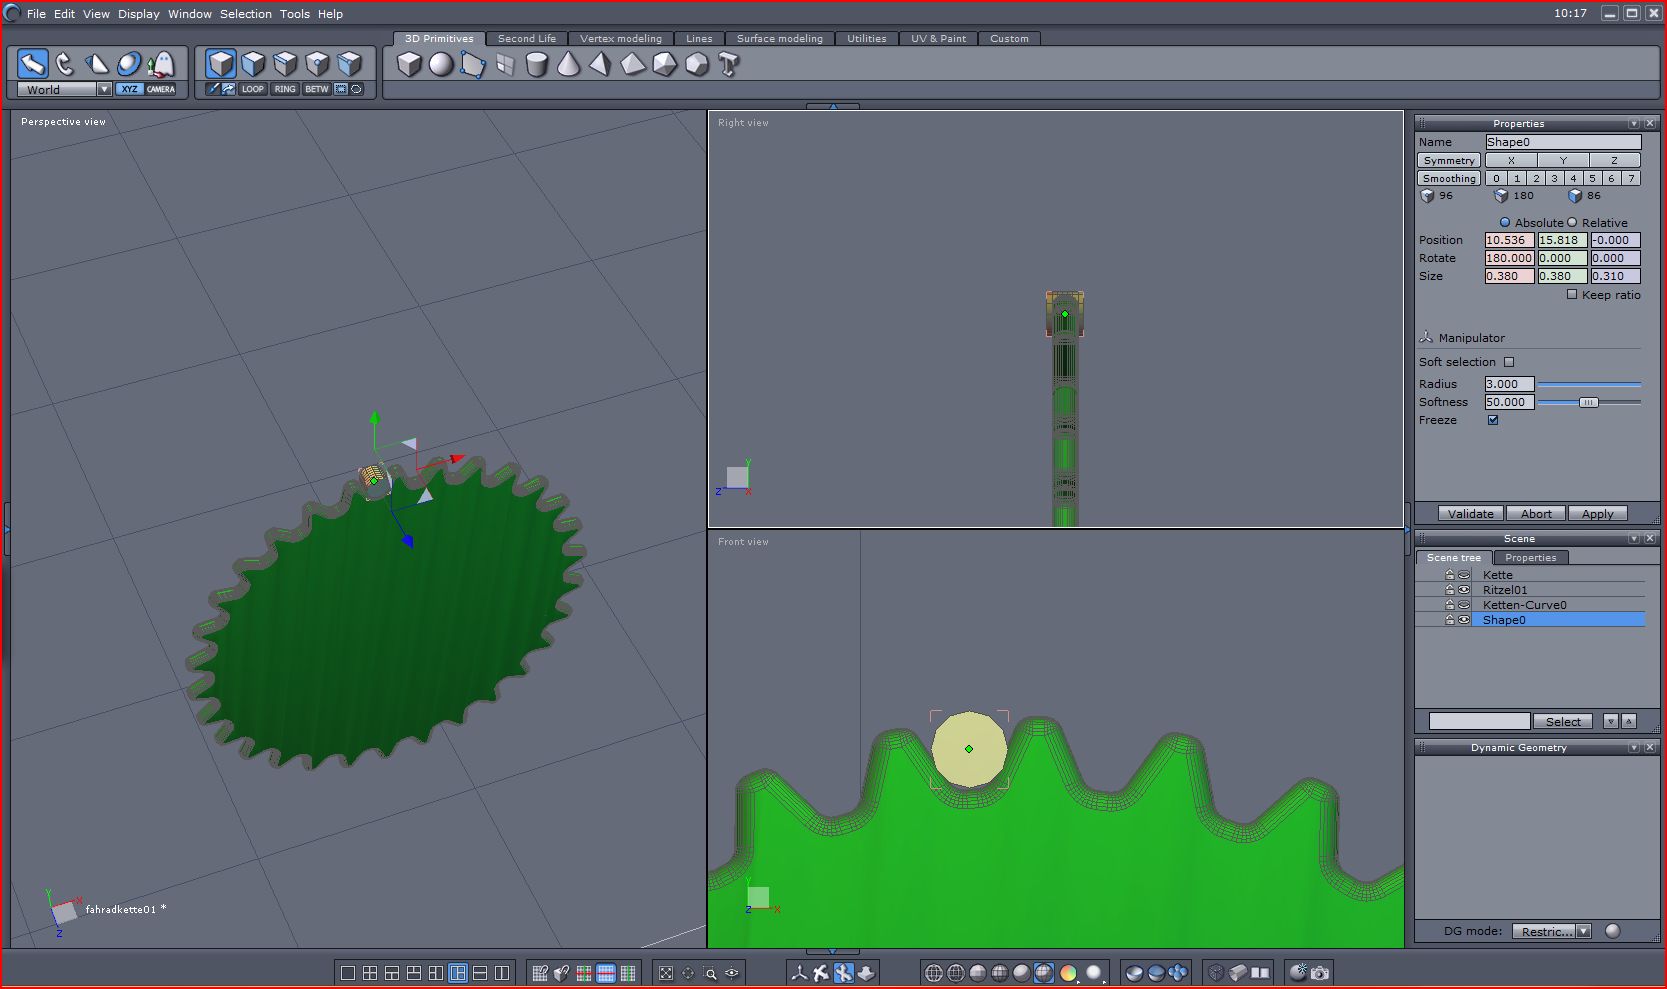Switch to object selection mode cube

[221, 64]
